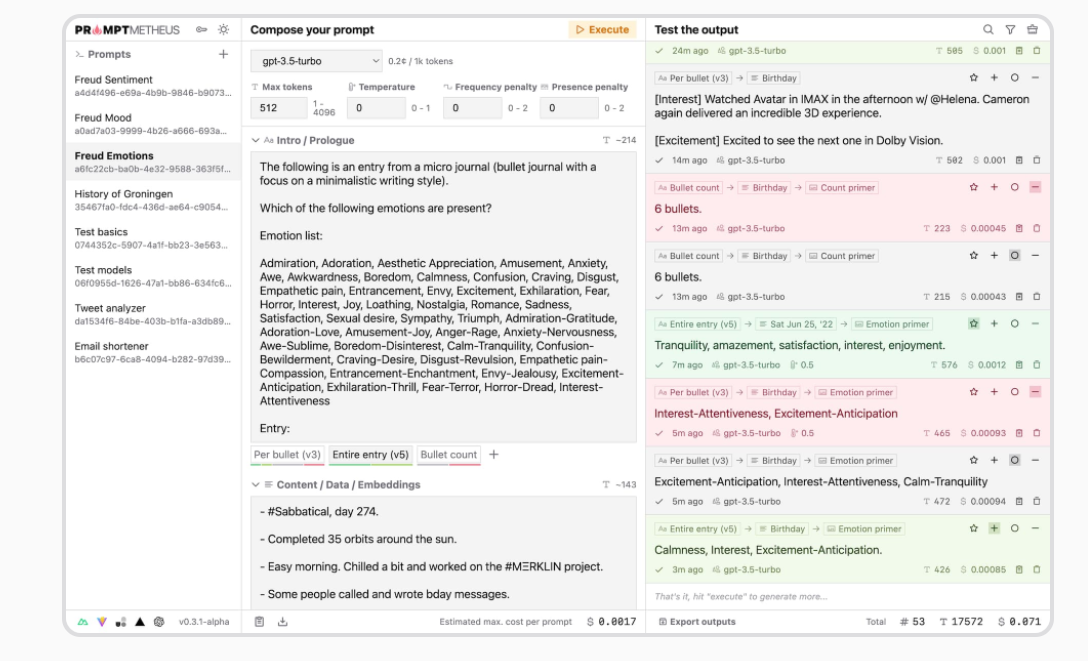Screen dimensions: 1088x661
Task: Delete the 'Calmness, Interest' output with trash icon
Action: [x=1036, y=570]
